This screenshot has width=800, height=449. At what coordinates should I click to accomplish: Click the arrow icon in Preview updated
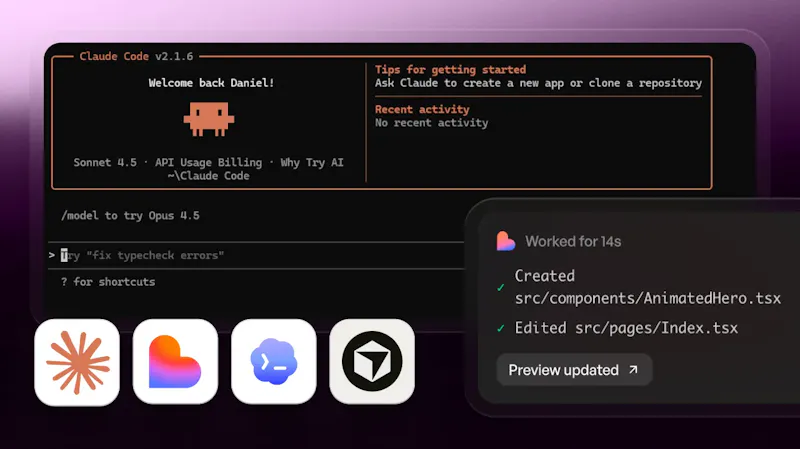coord(633,369)
